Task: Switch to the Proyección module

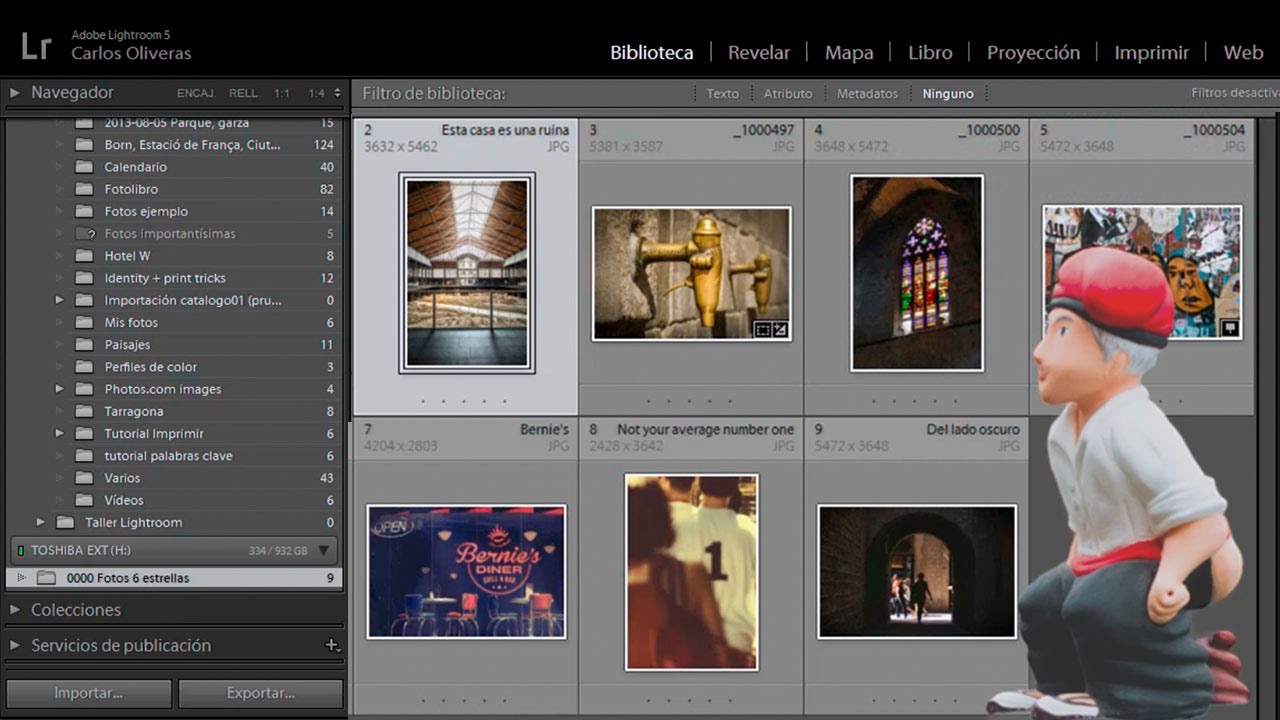Action: tap(1033, 53)
